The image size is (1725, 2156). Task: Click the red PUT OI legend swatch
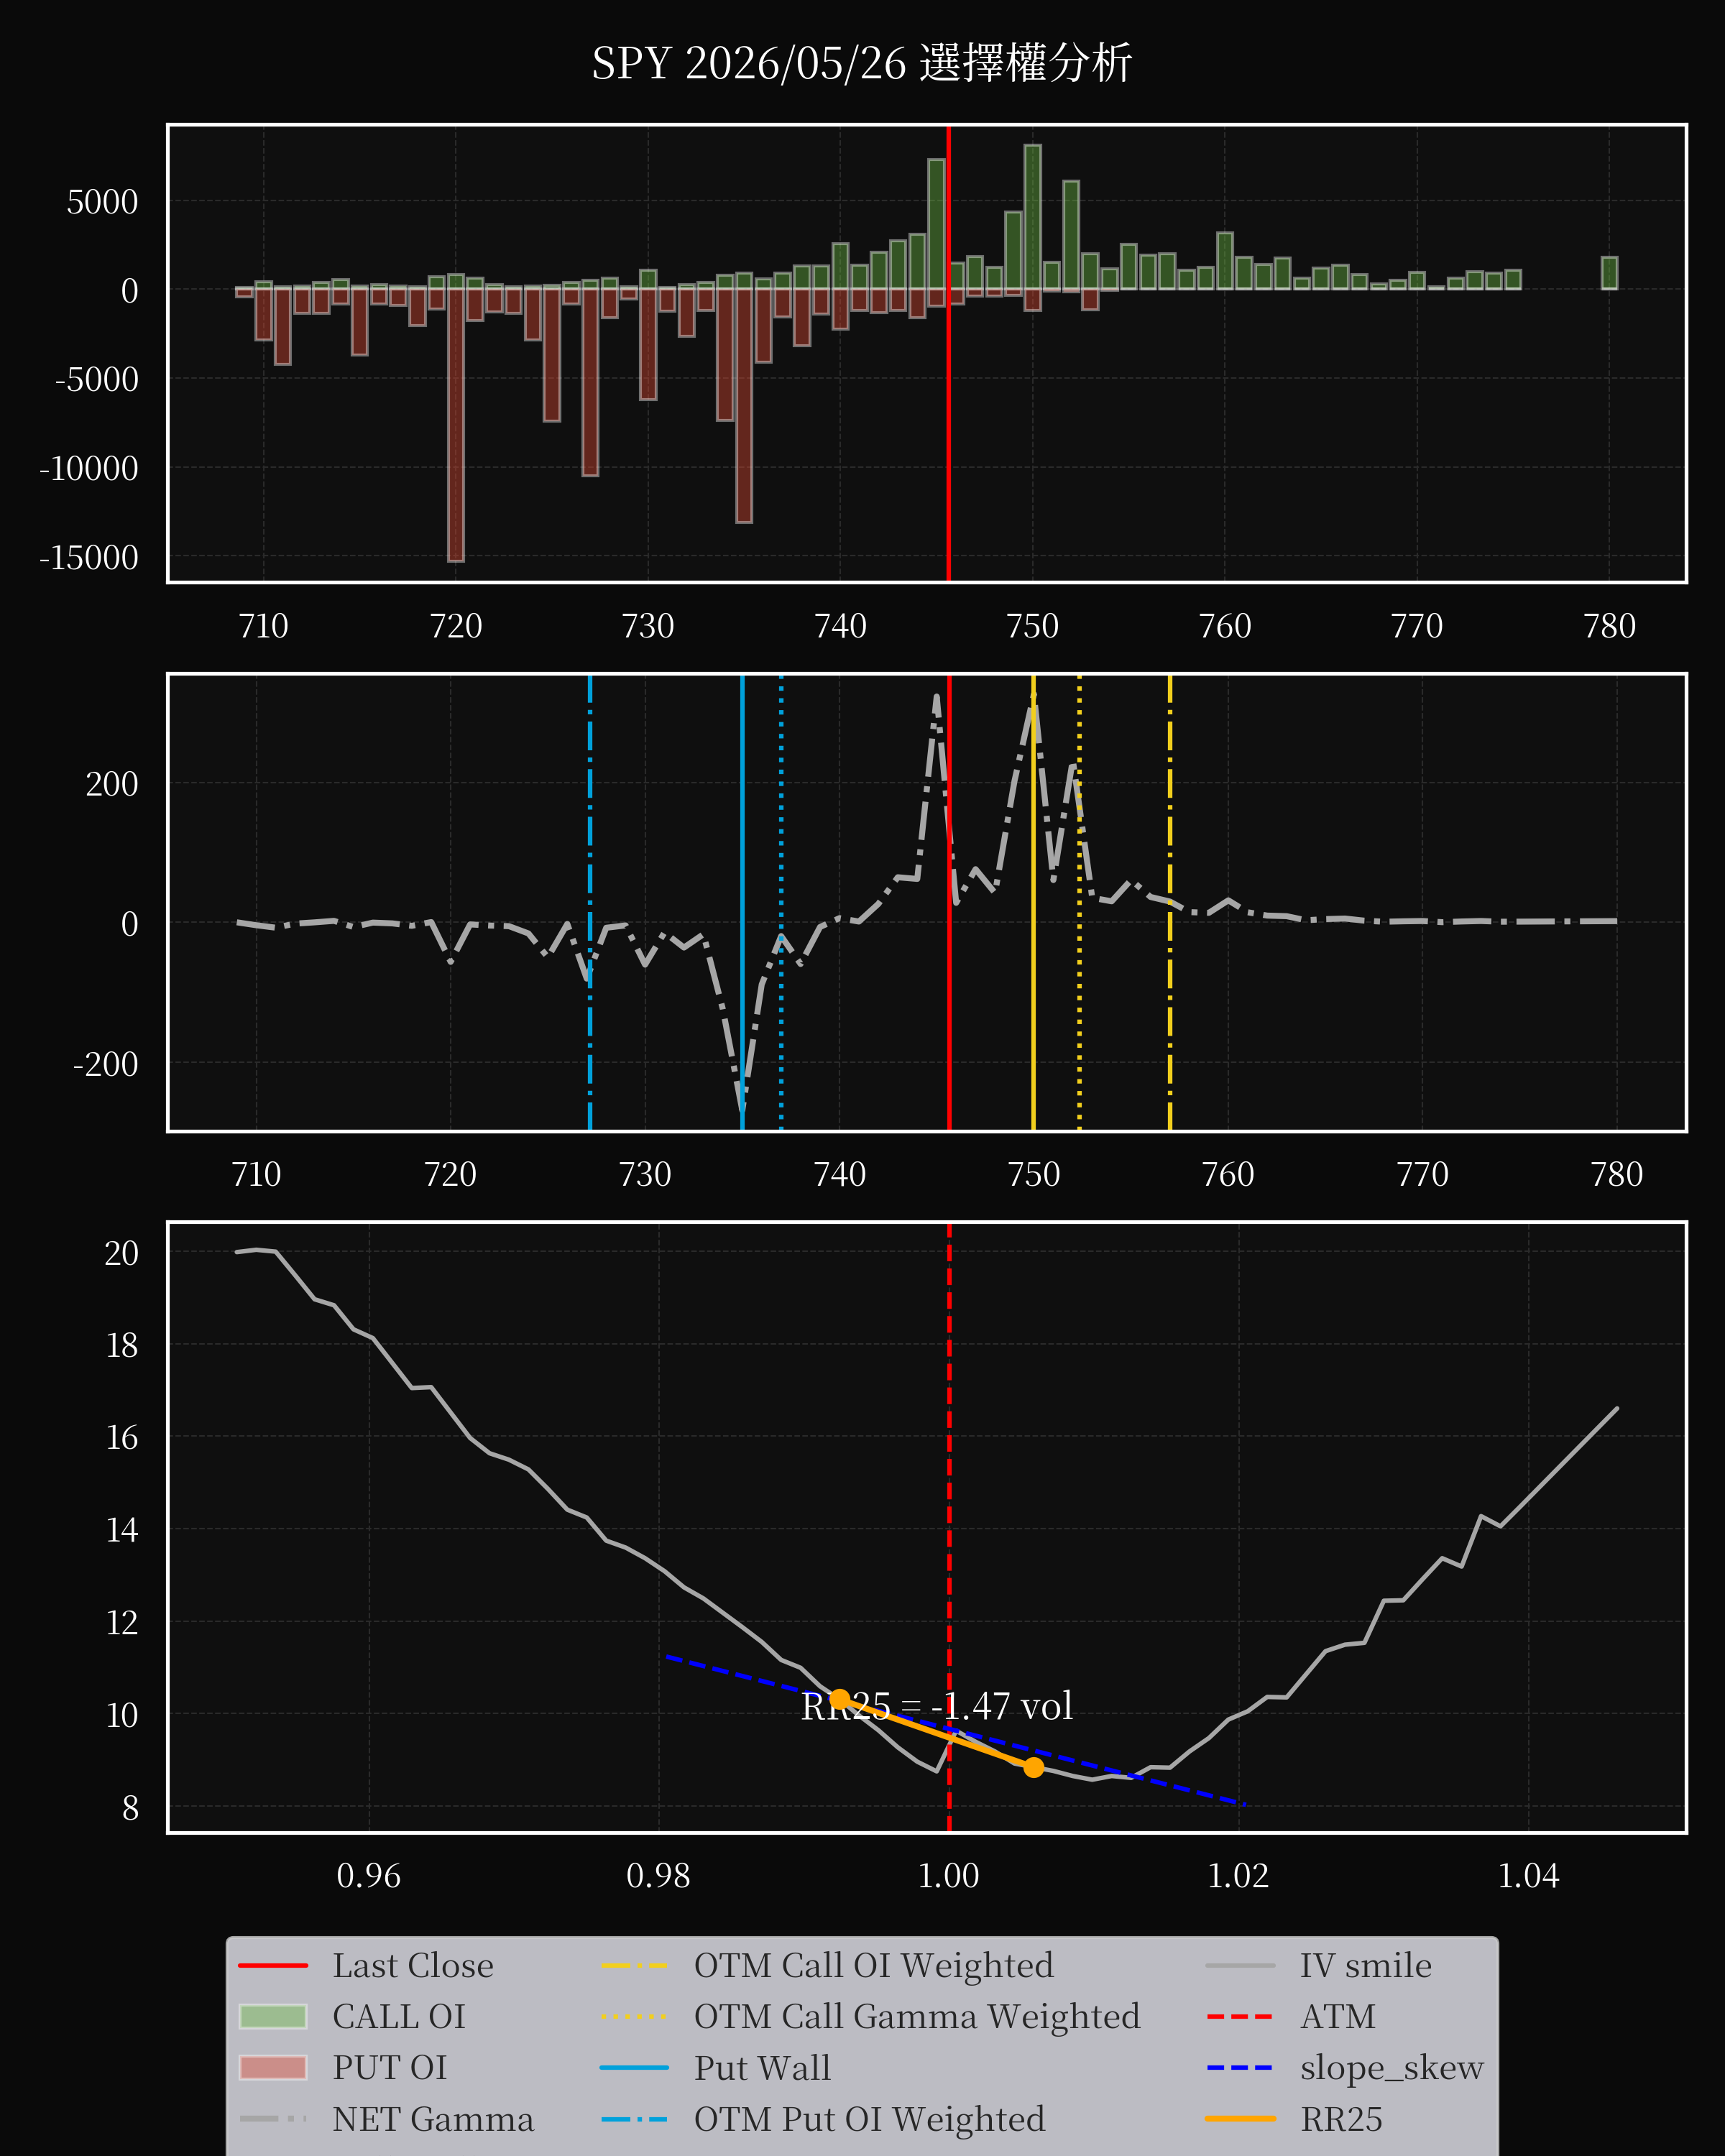coord(273,2067)
